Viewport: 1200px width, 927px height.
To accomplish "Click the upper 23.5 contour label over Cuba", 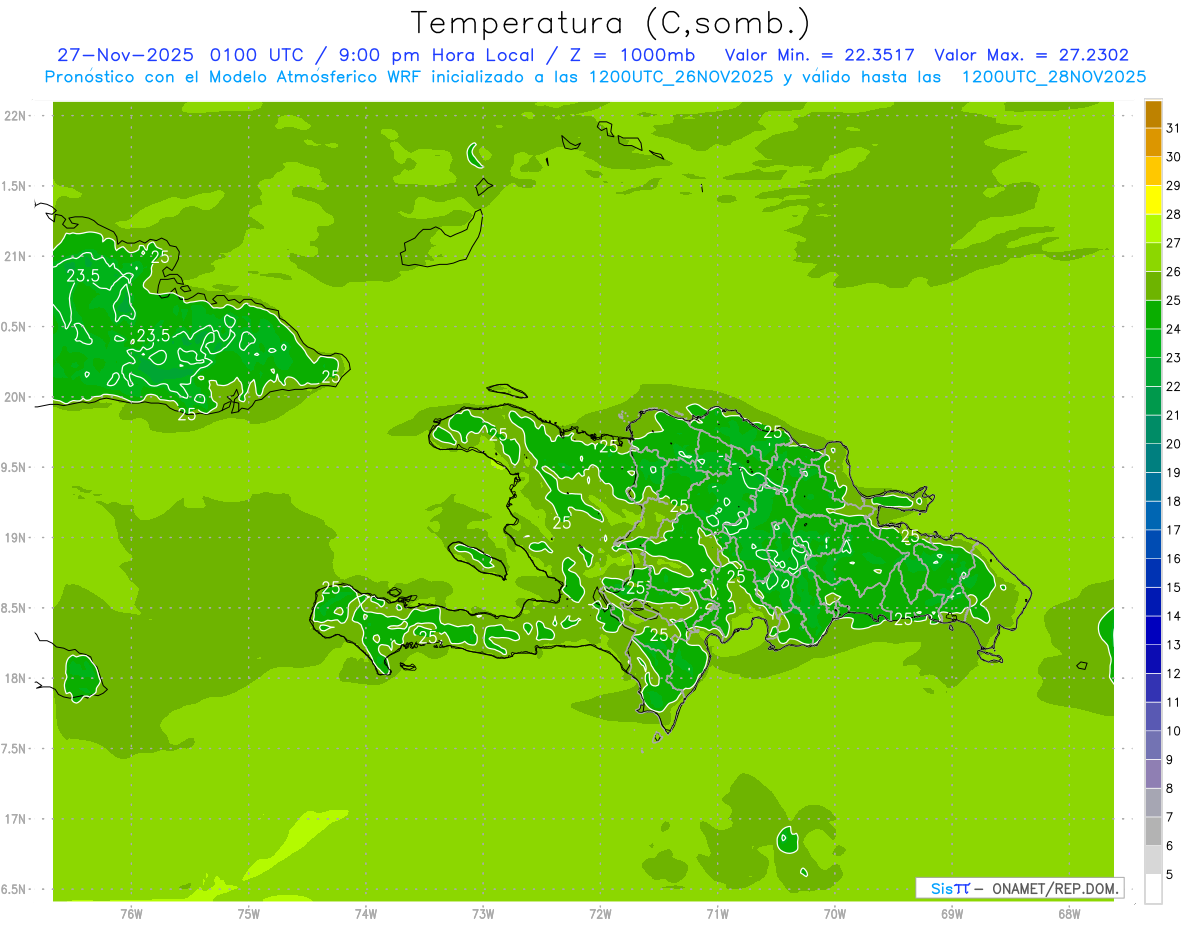I will tap(83, 276).
